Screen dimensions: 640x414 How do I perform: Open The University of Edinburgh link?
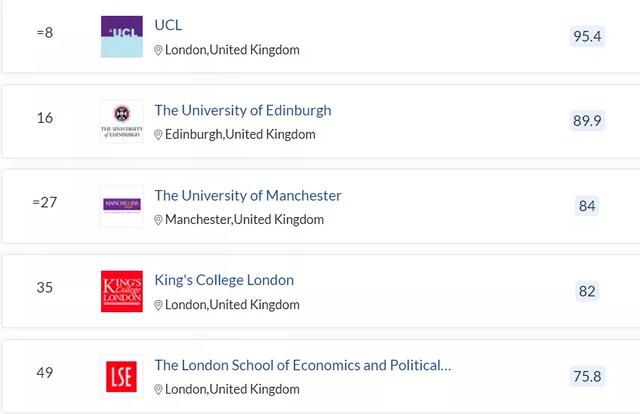pos(243,110)
